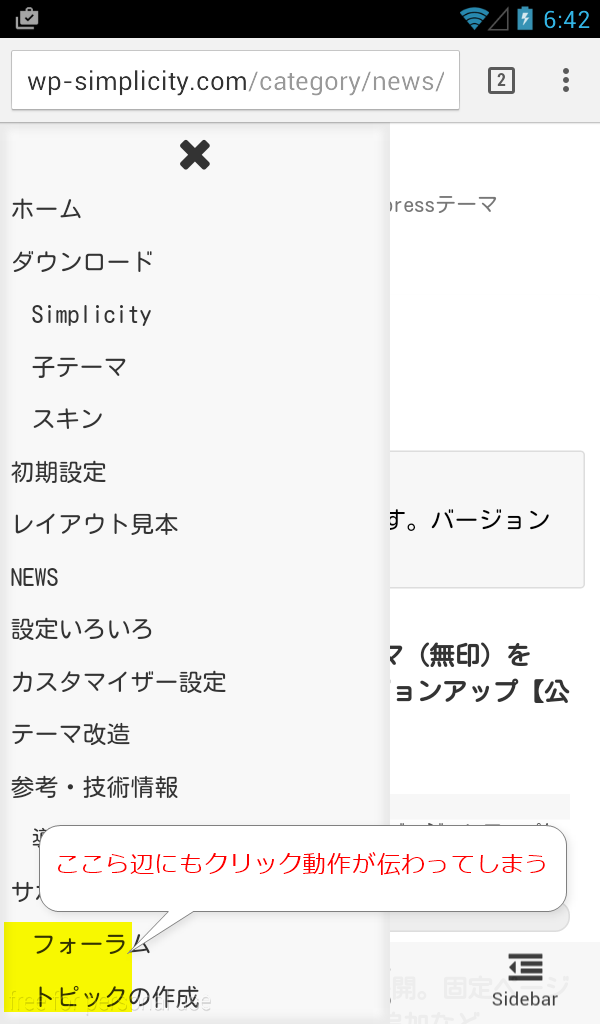Viewport: 600px width, 1024px height.
Task: Open 設定いろいろ menu item
Action: 82,629
